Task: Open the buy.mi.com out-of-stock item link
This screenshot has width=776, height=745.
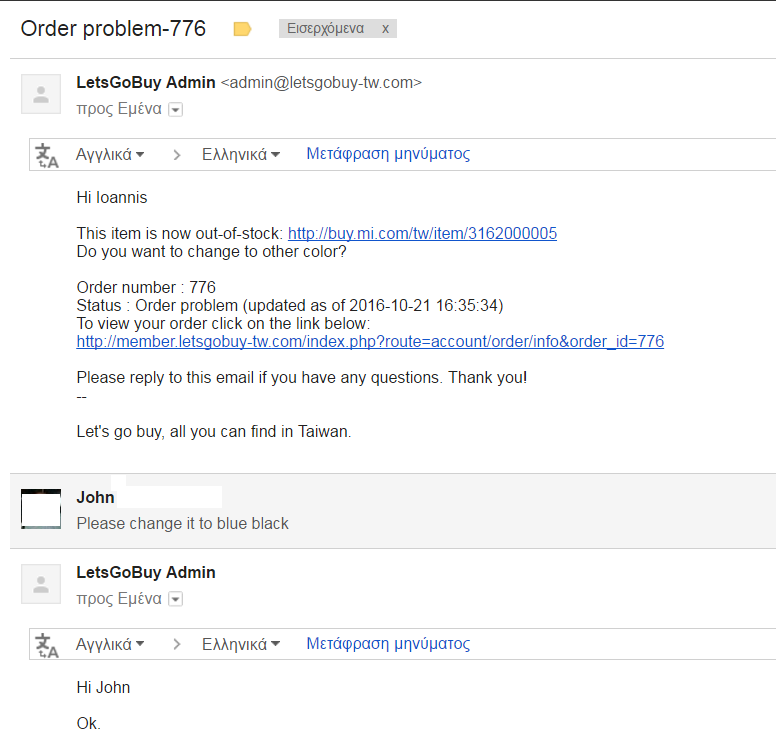Action: pos(422,234)
